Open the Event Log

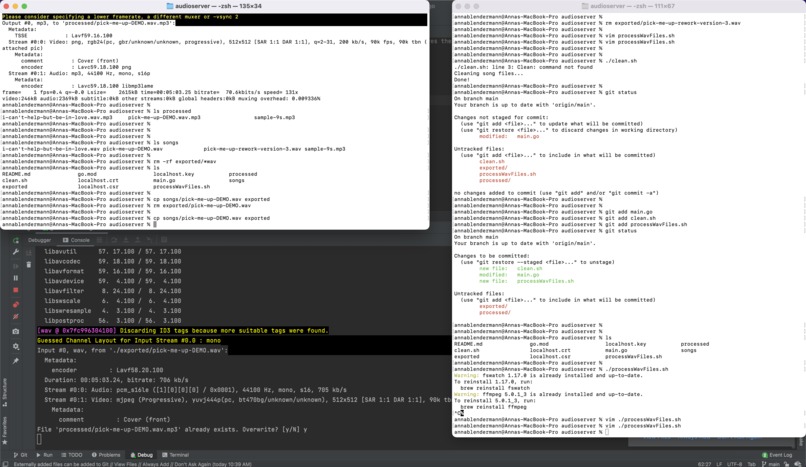point(777,455)
